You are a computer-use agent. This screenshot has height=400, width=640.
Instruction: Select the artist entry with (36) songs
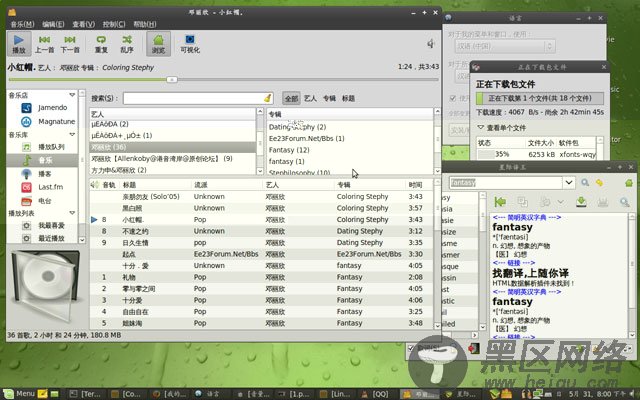tap(173, 147)
